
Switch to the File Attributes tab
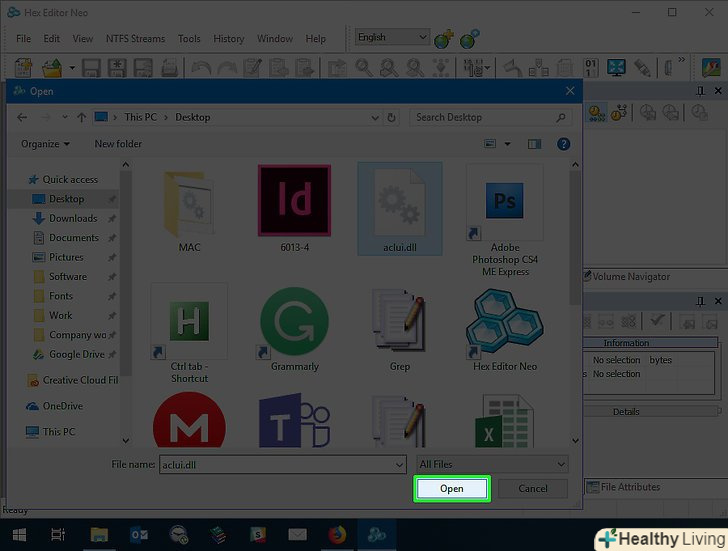tap(623, 487)
